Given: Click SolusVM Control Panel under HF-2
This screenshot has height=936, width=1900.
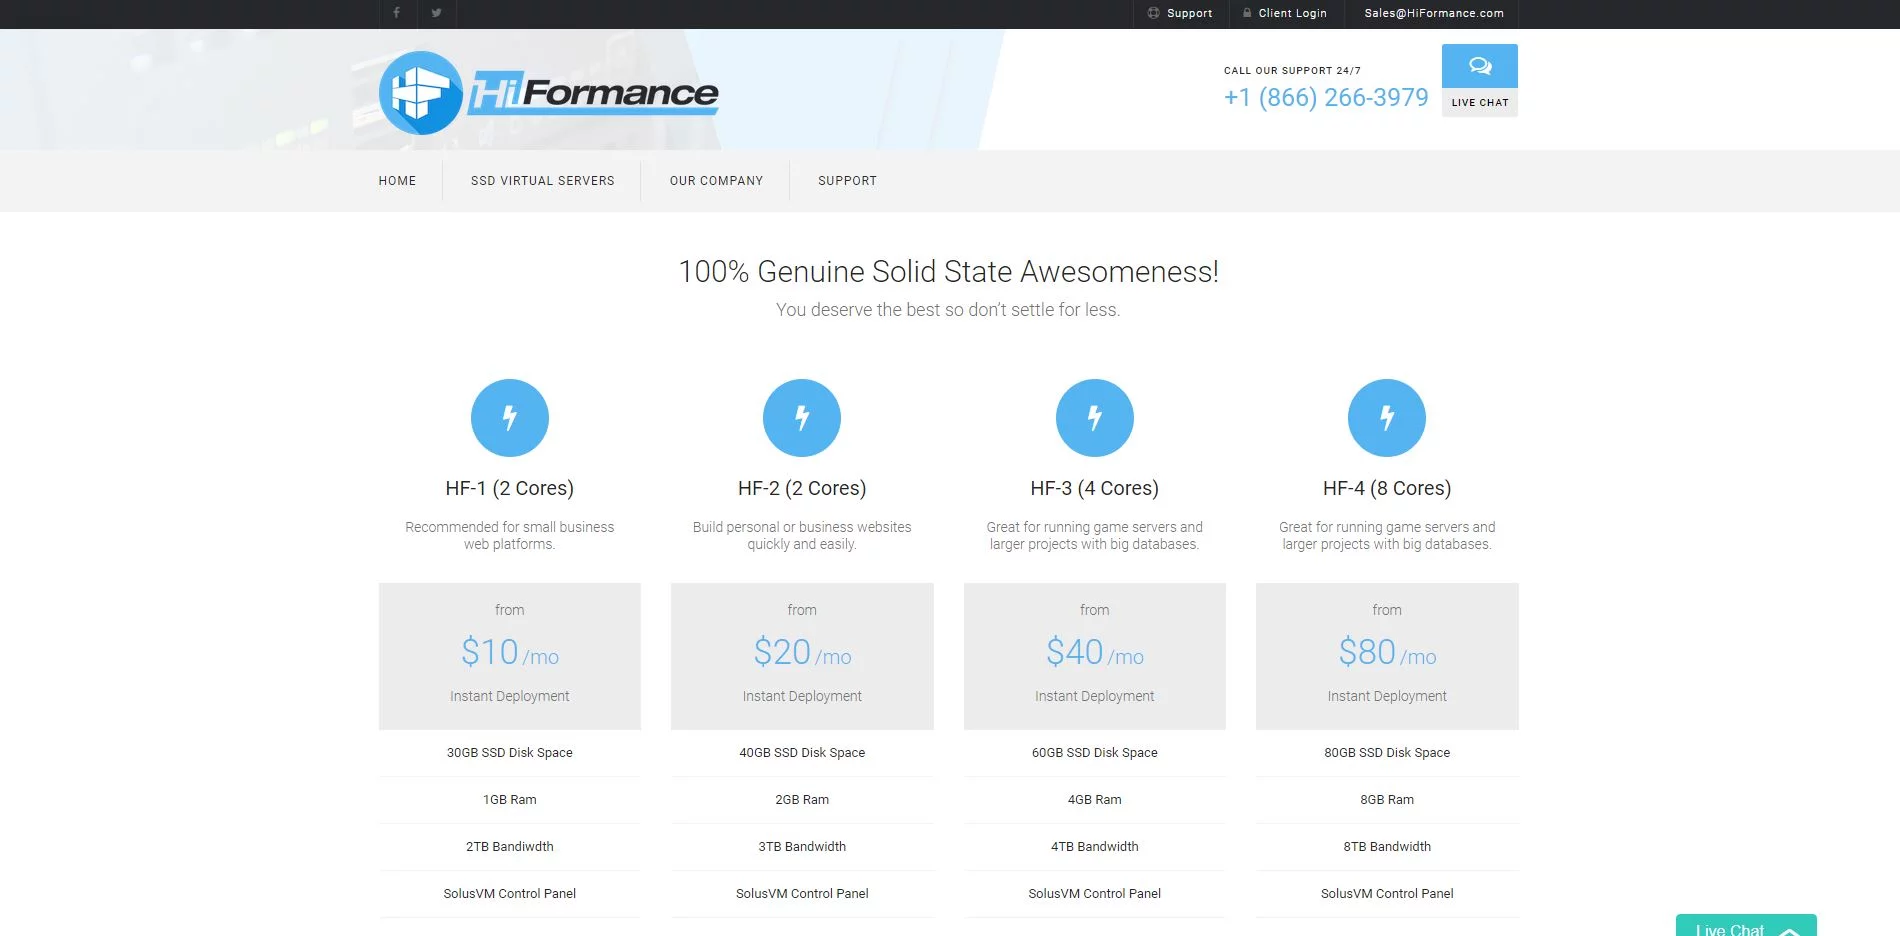Looking at the screenshot, I should (x=802, y=894).
